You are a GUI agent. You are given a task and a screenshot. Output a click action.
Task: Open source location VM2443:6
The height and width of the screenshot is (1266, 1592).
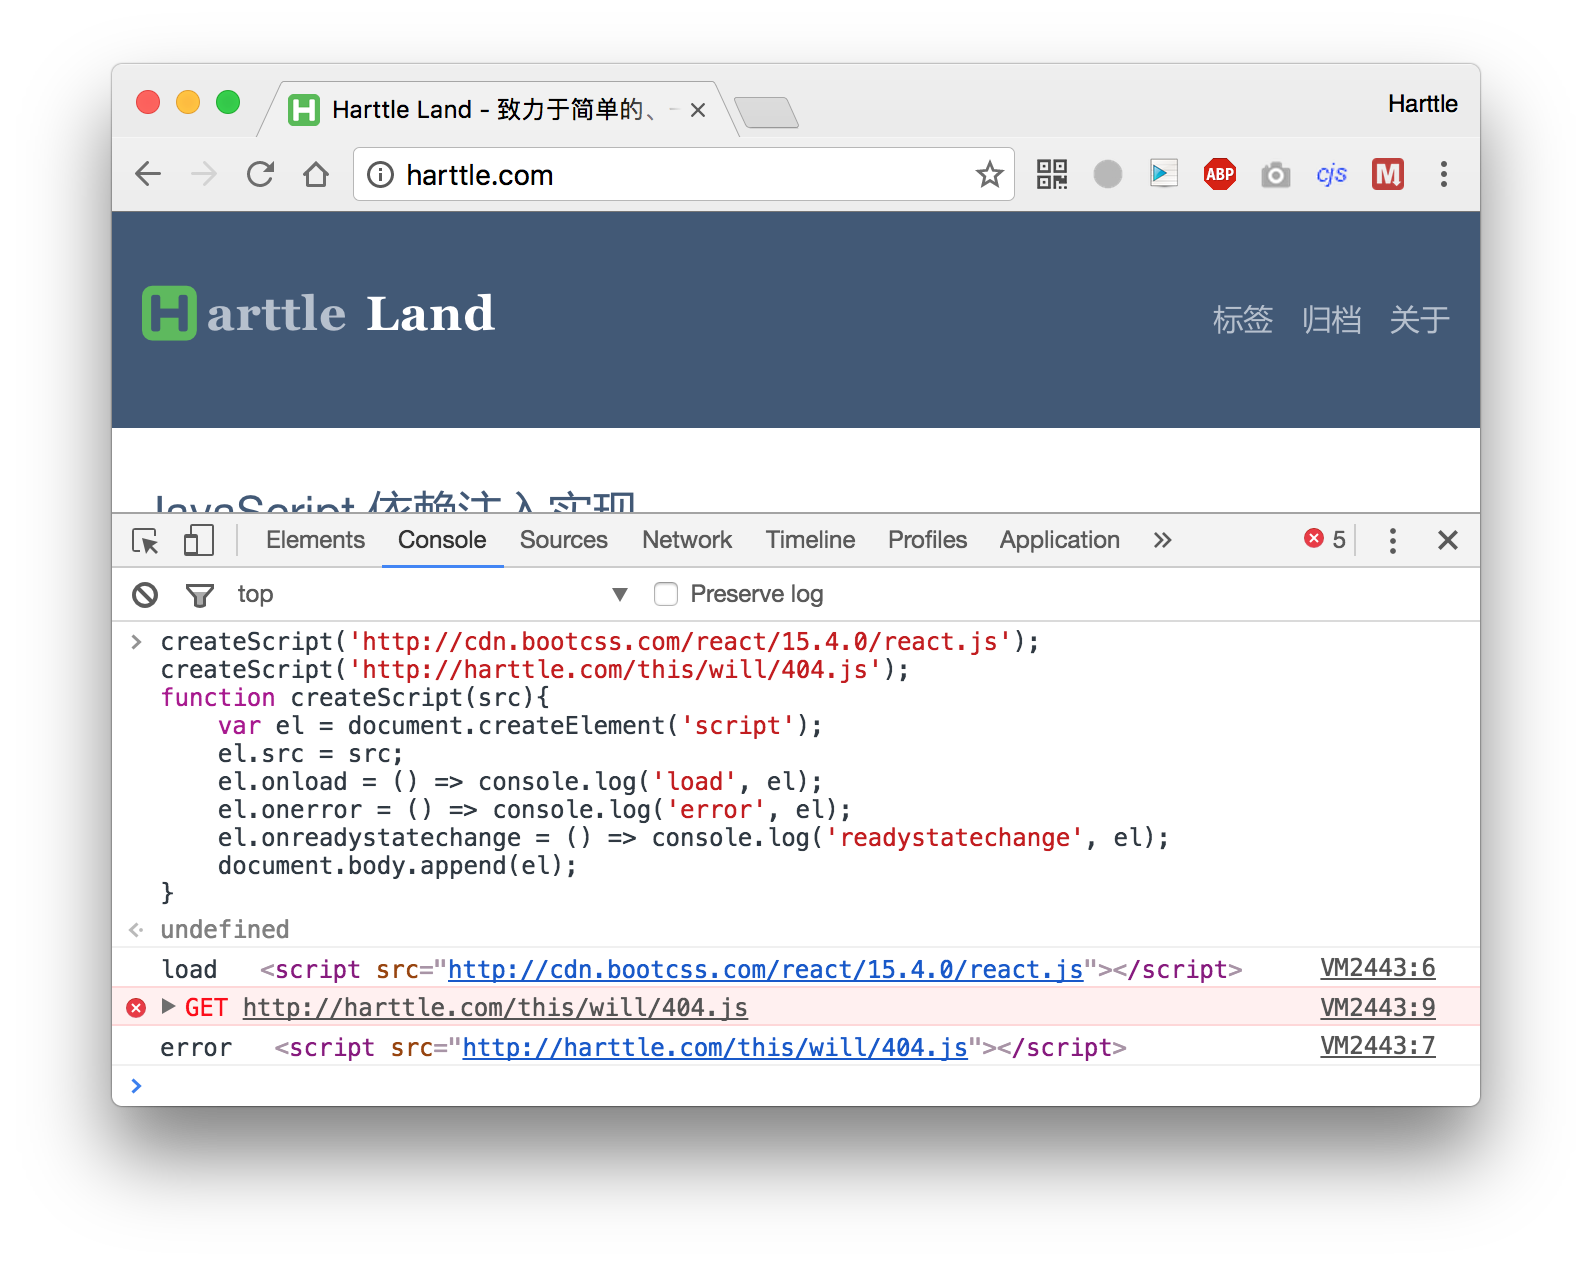pyautogui.click(x=1378, y=968)
